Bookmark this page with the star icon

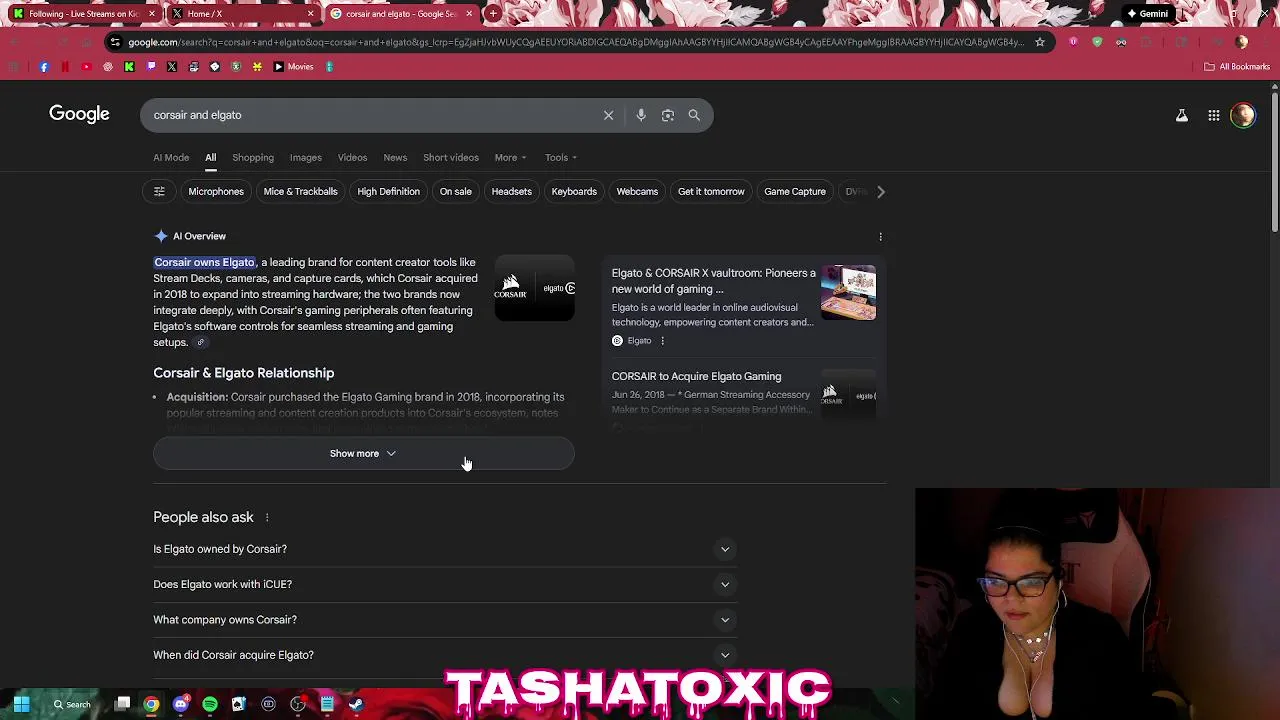coord(1040,42)
